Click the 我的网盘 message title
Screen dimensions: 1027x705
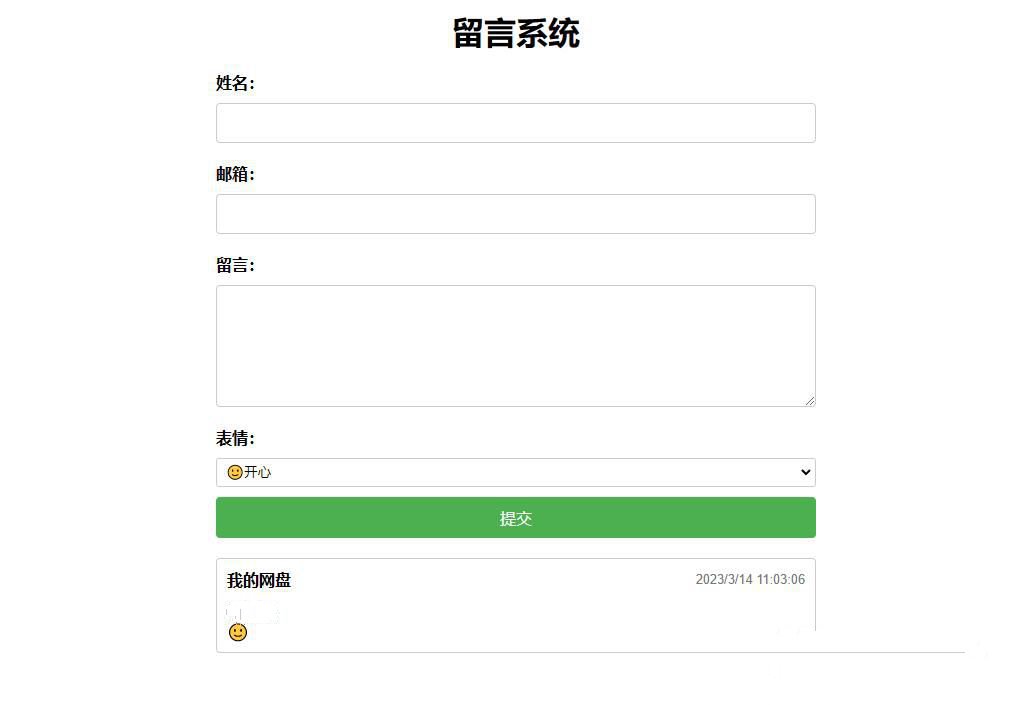coord(258,580)
